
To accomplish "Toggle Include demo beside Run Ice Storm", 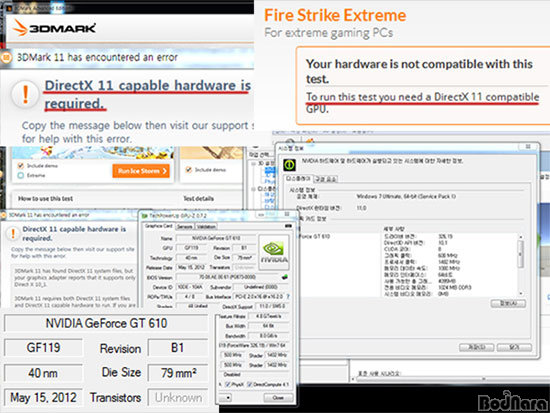I will click(21, 166).
